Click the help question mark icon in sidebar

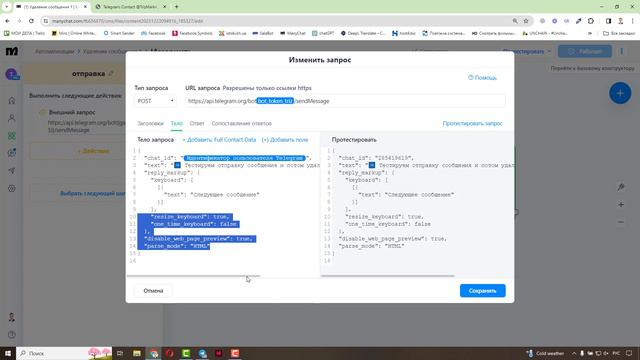[x=12, y=335]
